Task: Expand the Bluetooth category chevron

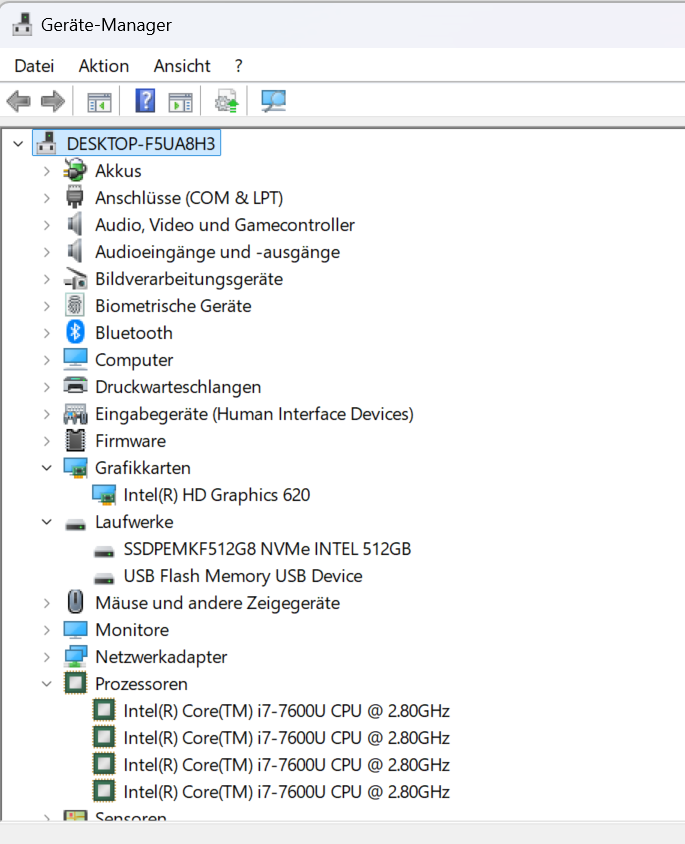Action: coord(47,333)
